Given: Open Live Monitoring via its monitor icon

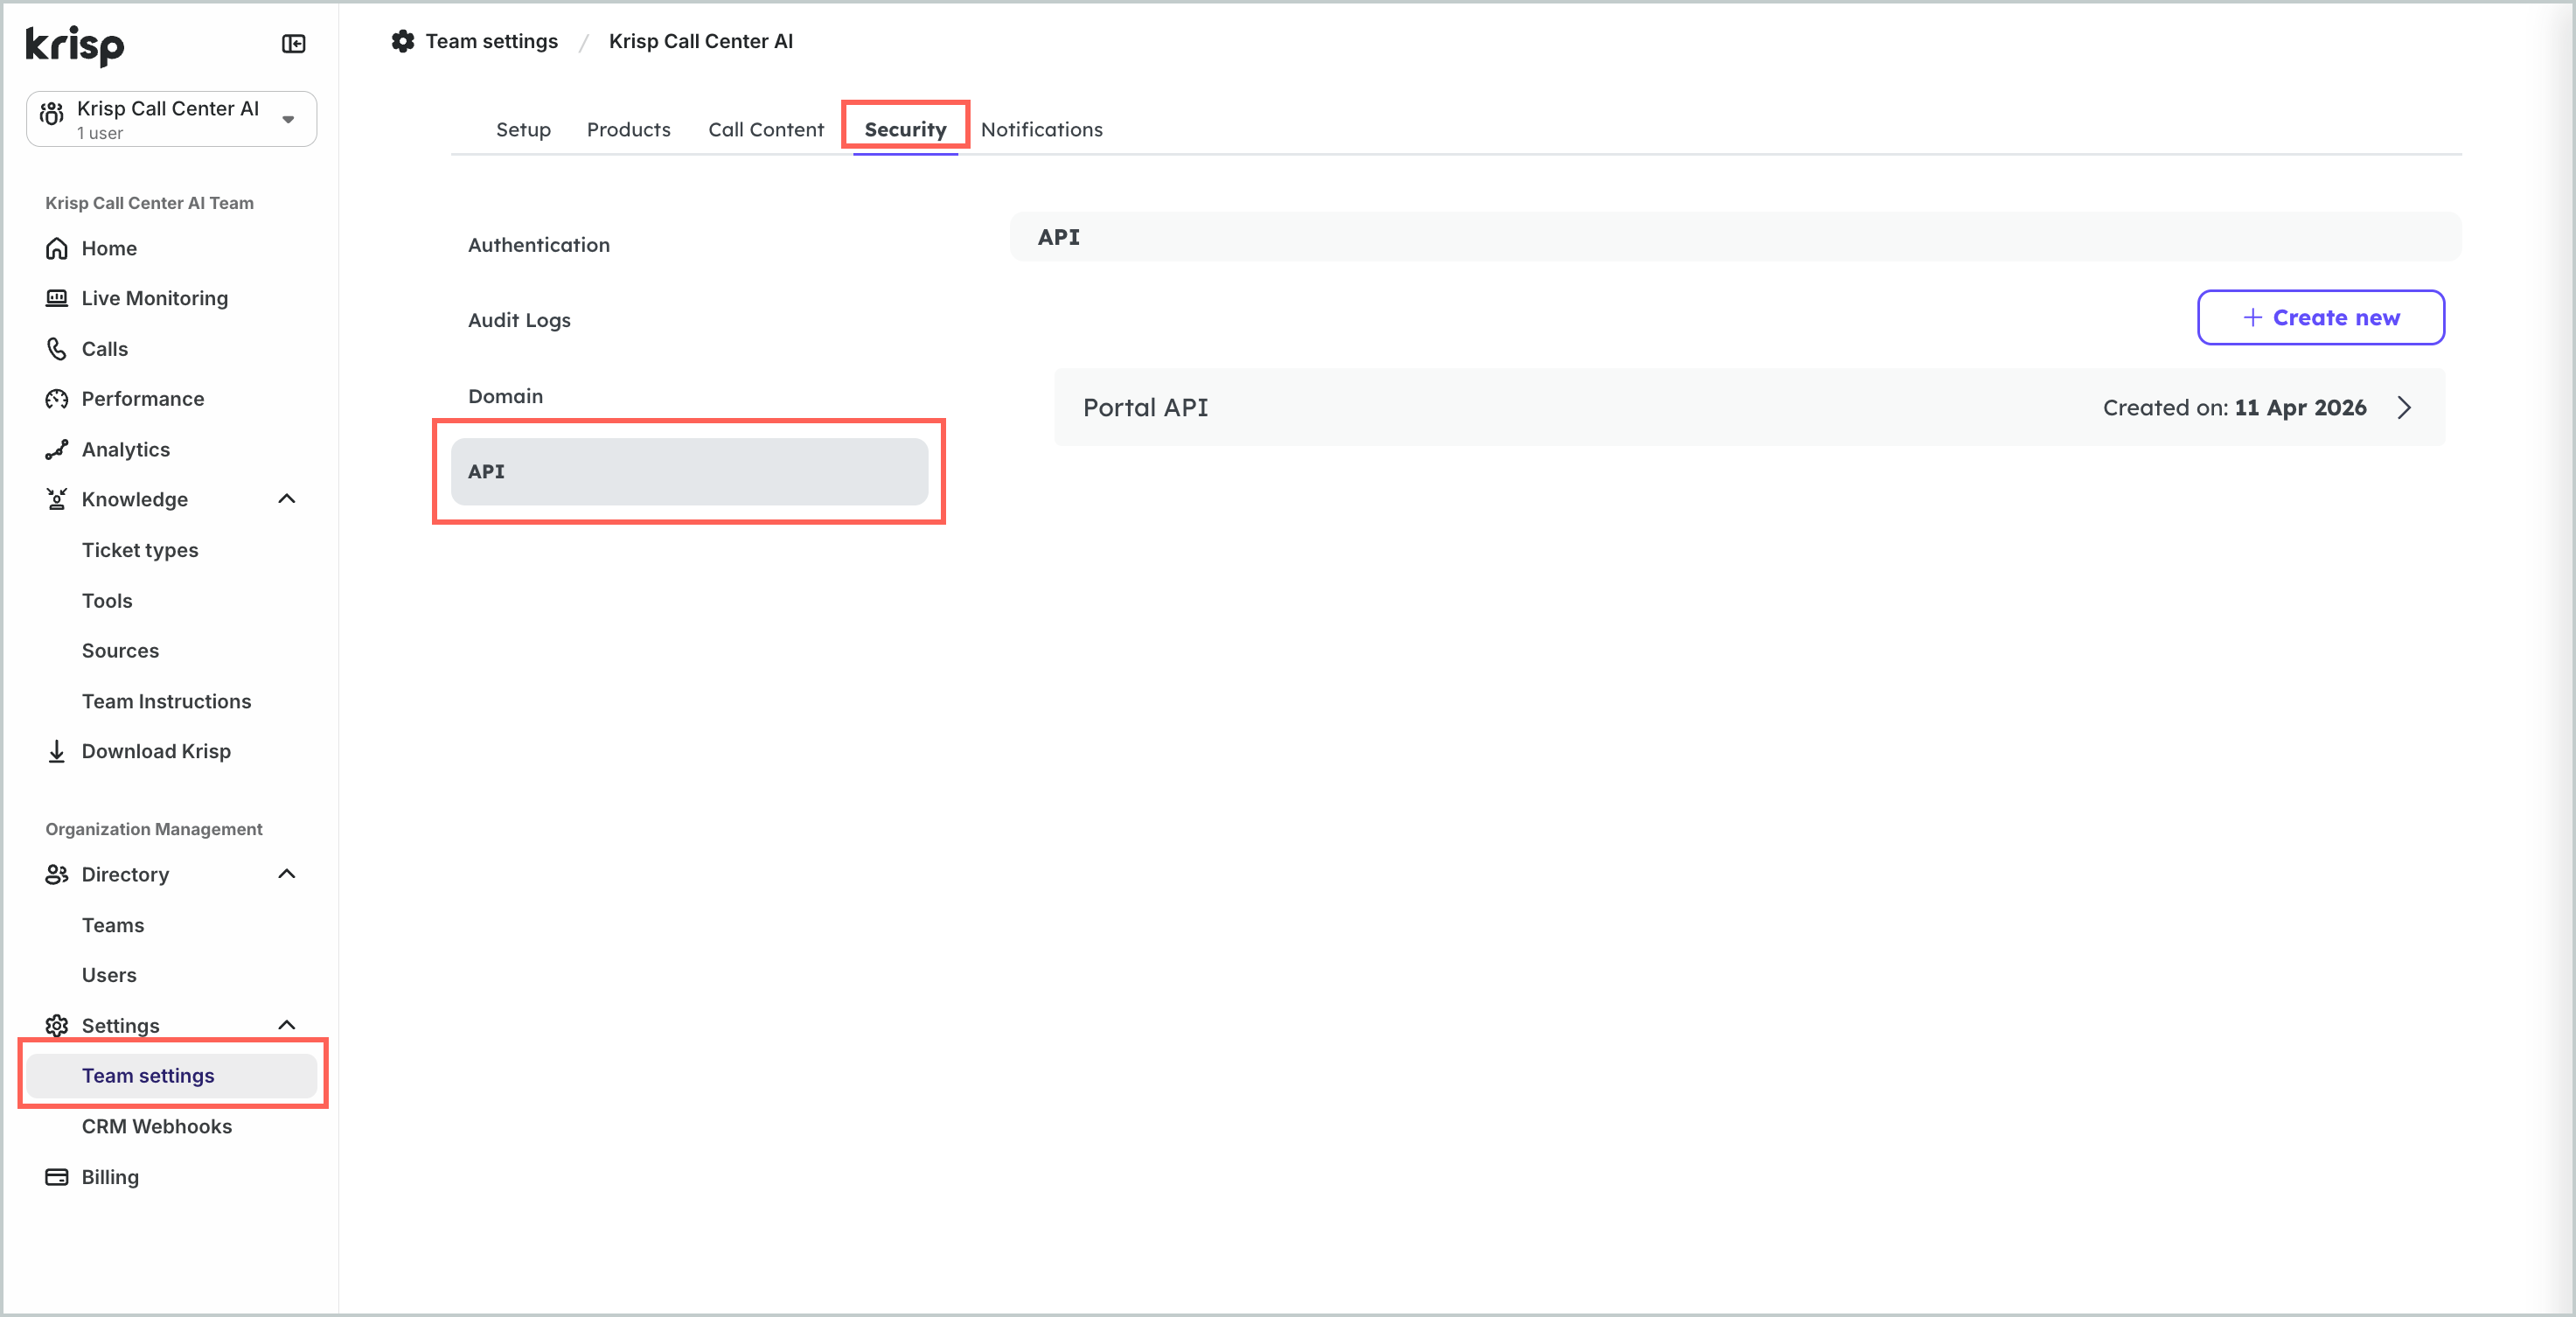Looking at the screenshot, I should (x=57, y=298).
